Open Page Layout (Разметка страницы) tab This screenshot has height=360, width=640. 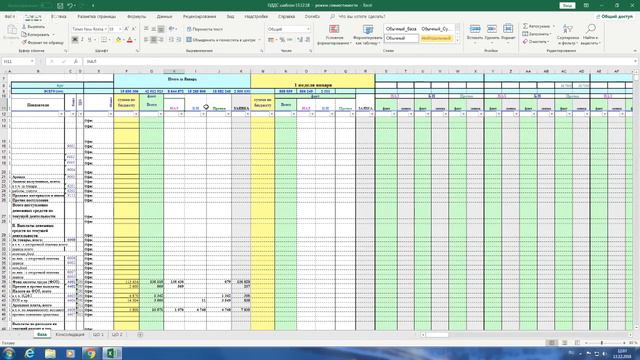(x=97, y=17)
